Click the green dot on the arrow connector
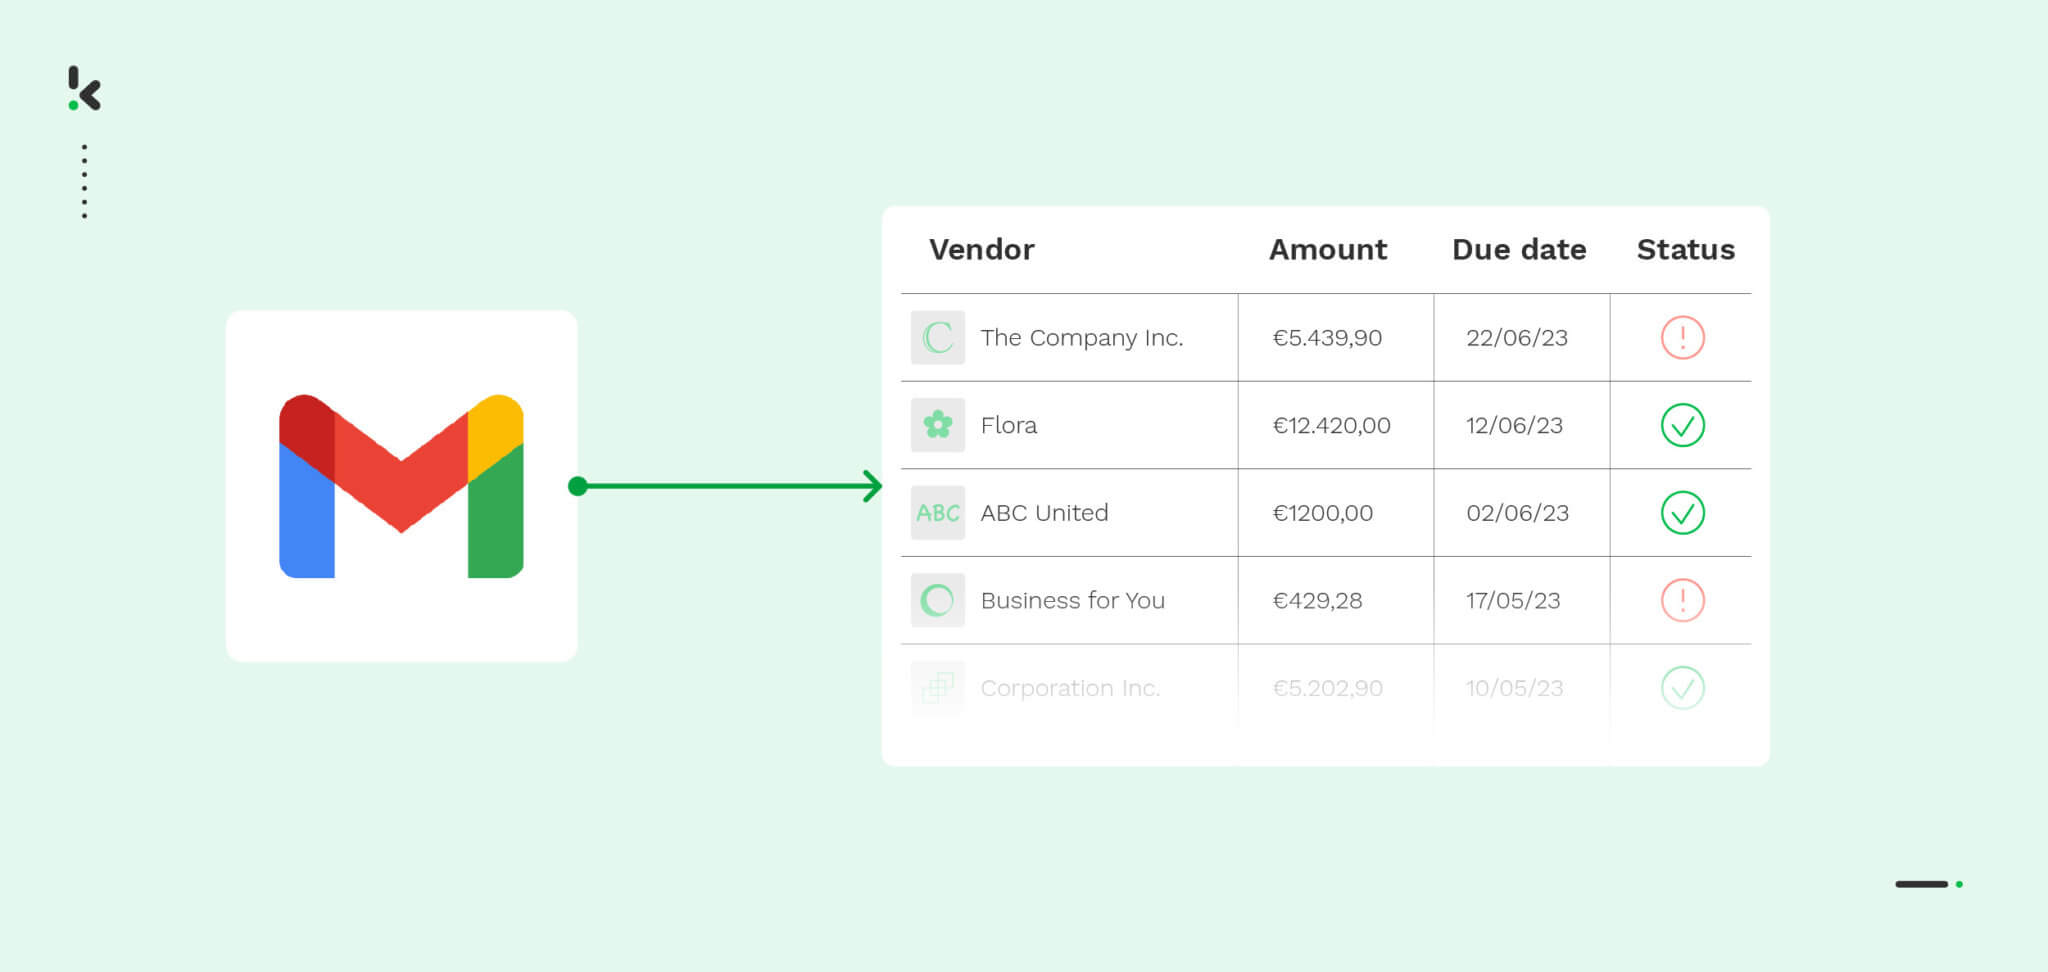This screenshot has height=972, width=2048. pos(578,486)
